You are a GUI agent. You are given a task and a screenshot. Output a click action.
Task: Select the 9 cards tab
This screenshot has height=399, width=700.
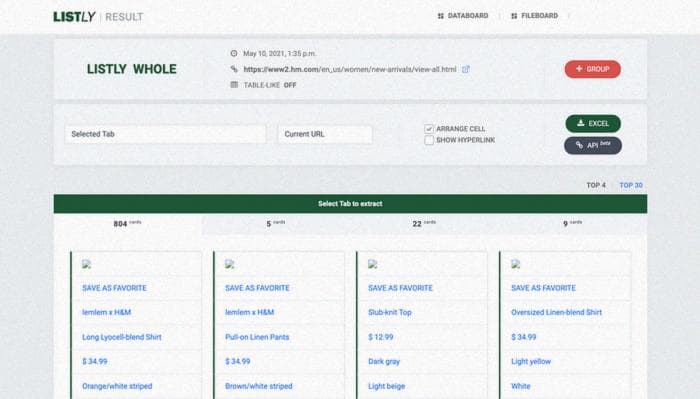(572, 224)
